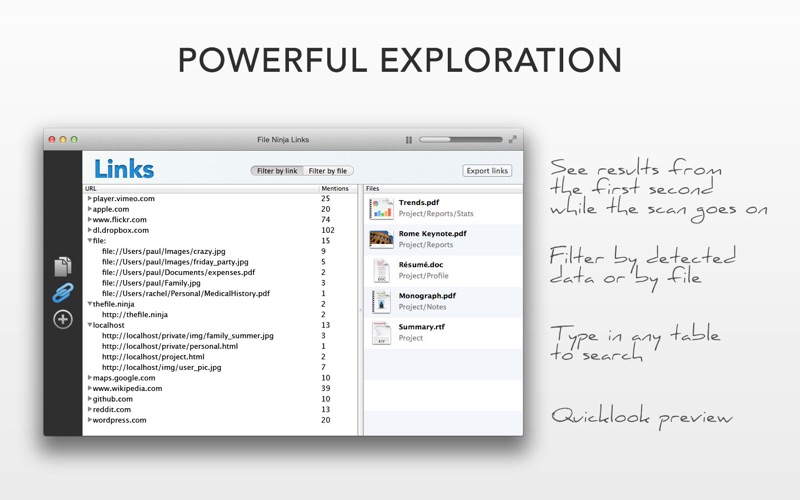Sort by the Mentions column header
The width and height of the screenshot is (800, 500).
(x=335, y=188)
